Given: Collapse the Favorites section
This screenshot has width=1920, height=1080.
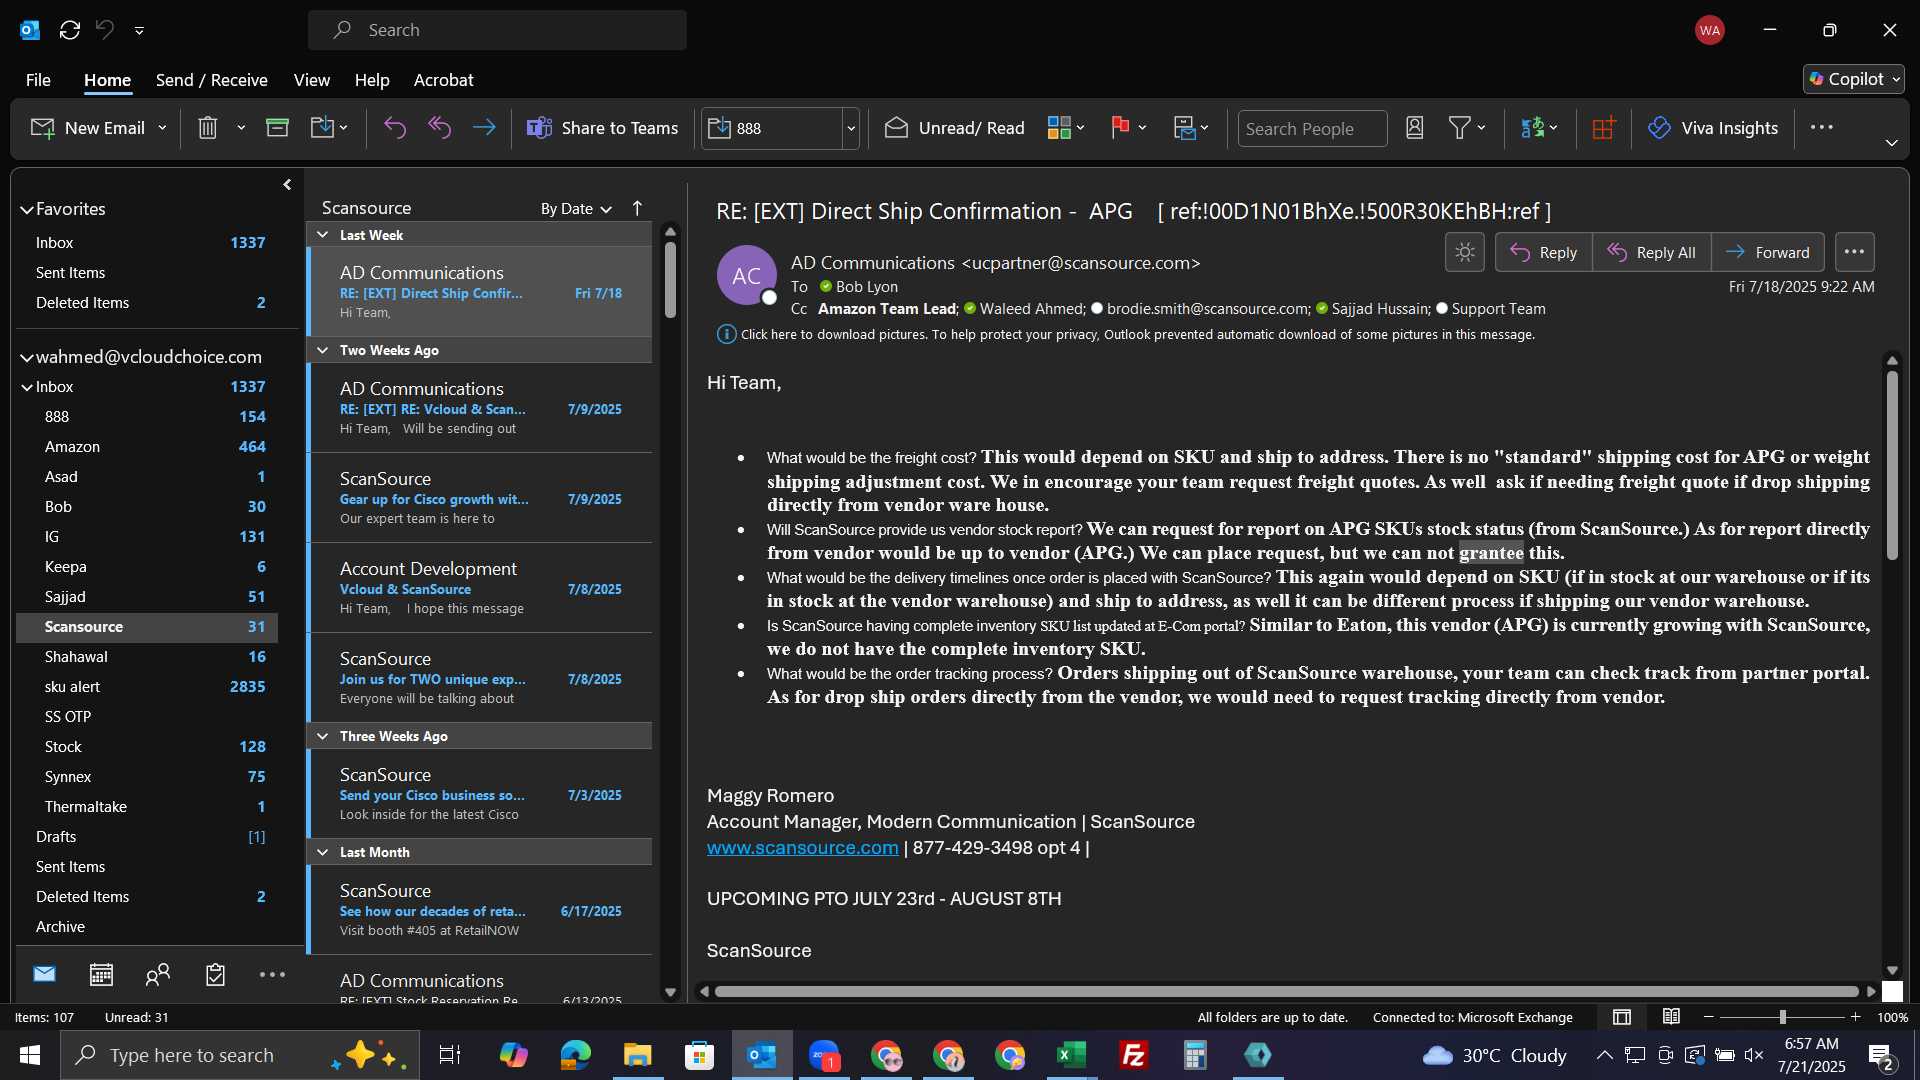Looking at the screenshot, I should pyautogui.click(x=27, y=209).
